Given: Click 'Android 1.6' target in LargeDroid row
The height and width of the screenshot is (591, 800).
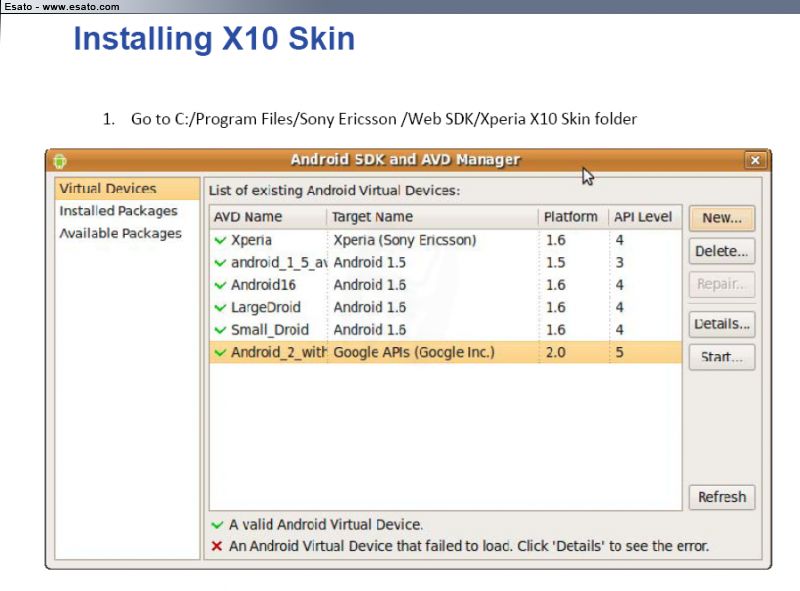Looking at the screenshot, I should (369, 308).
